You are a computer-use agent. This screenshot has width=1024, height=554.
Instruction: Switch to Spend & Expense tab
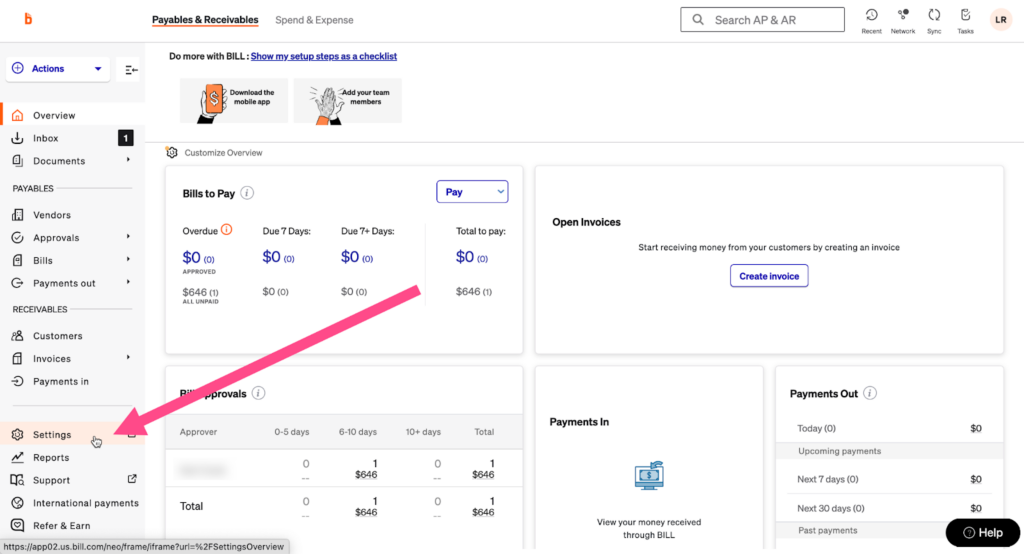tap(314, 20)
